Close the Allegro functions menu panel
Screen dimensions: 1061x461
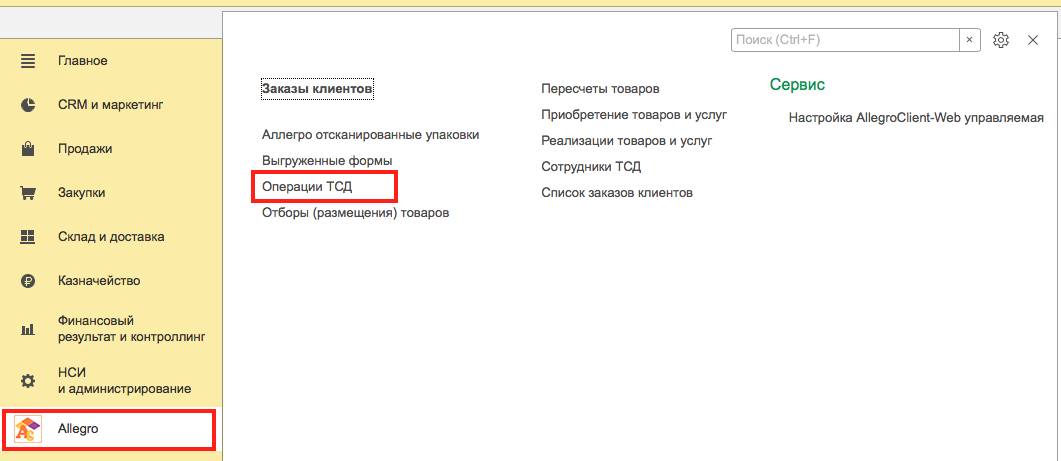click(x=1033, y=40)
